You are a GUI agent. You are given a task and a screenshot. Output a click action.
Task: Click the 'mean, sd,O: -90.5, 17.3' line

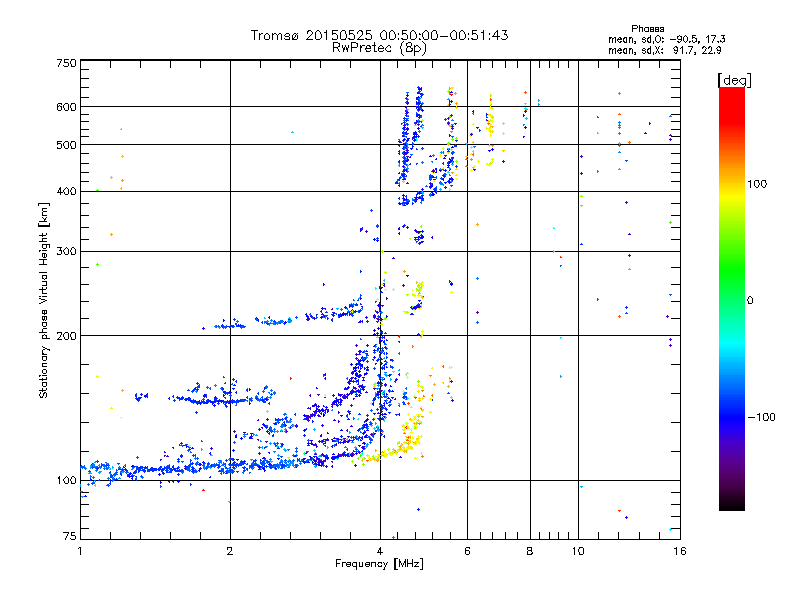tap(666, 39)
